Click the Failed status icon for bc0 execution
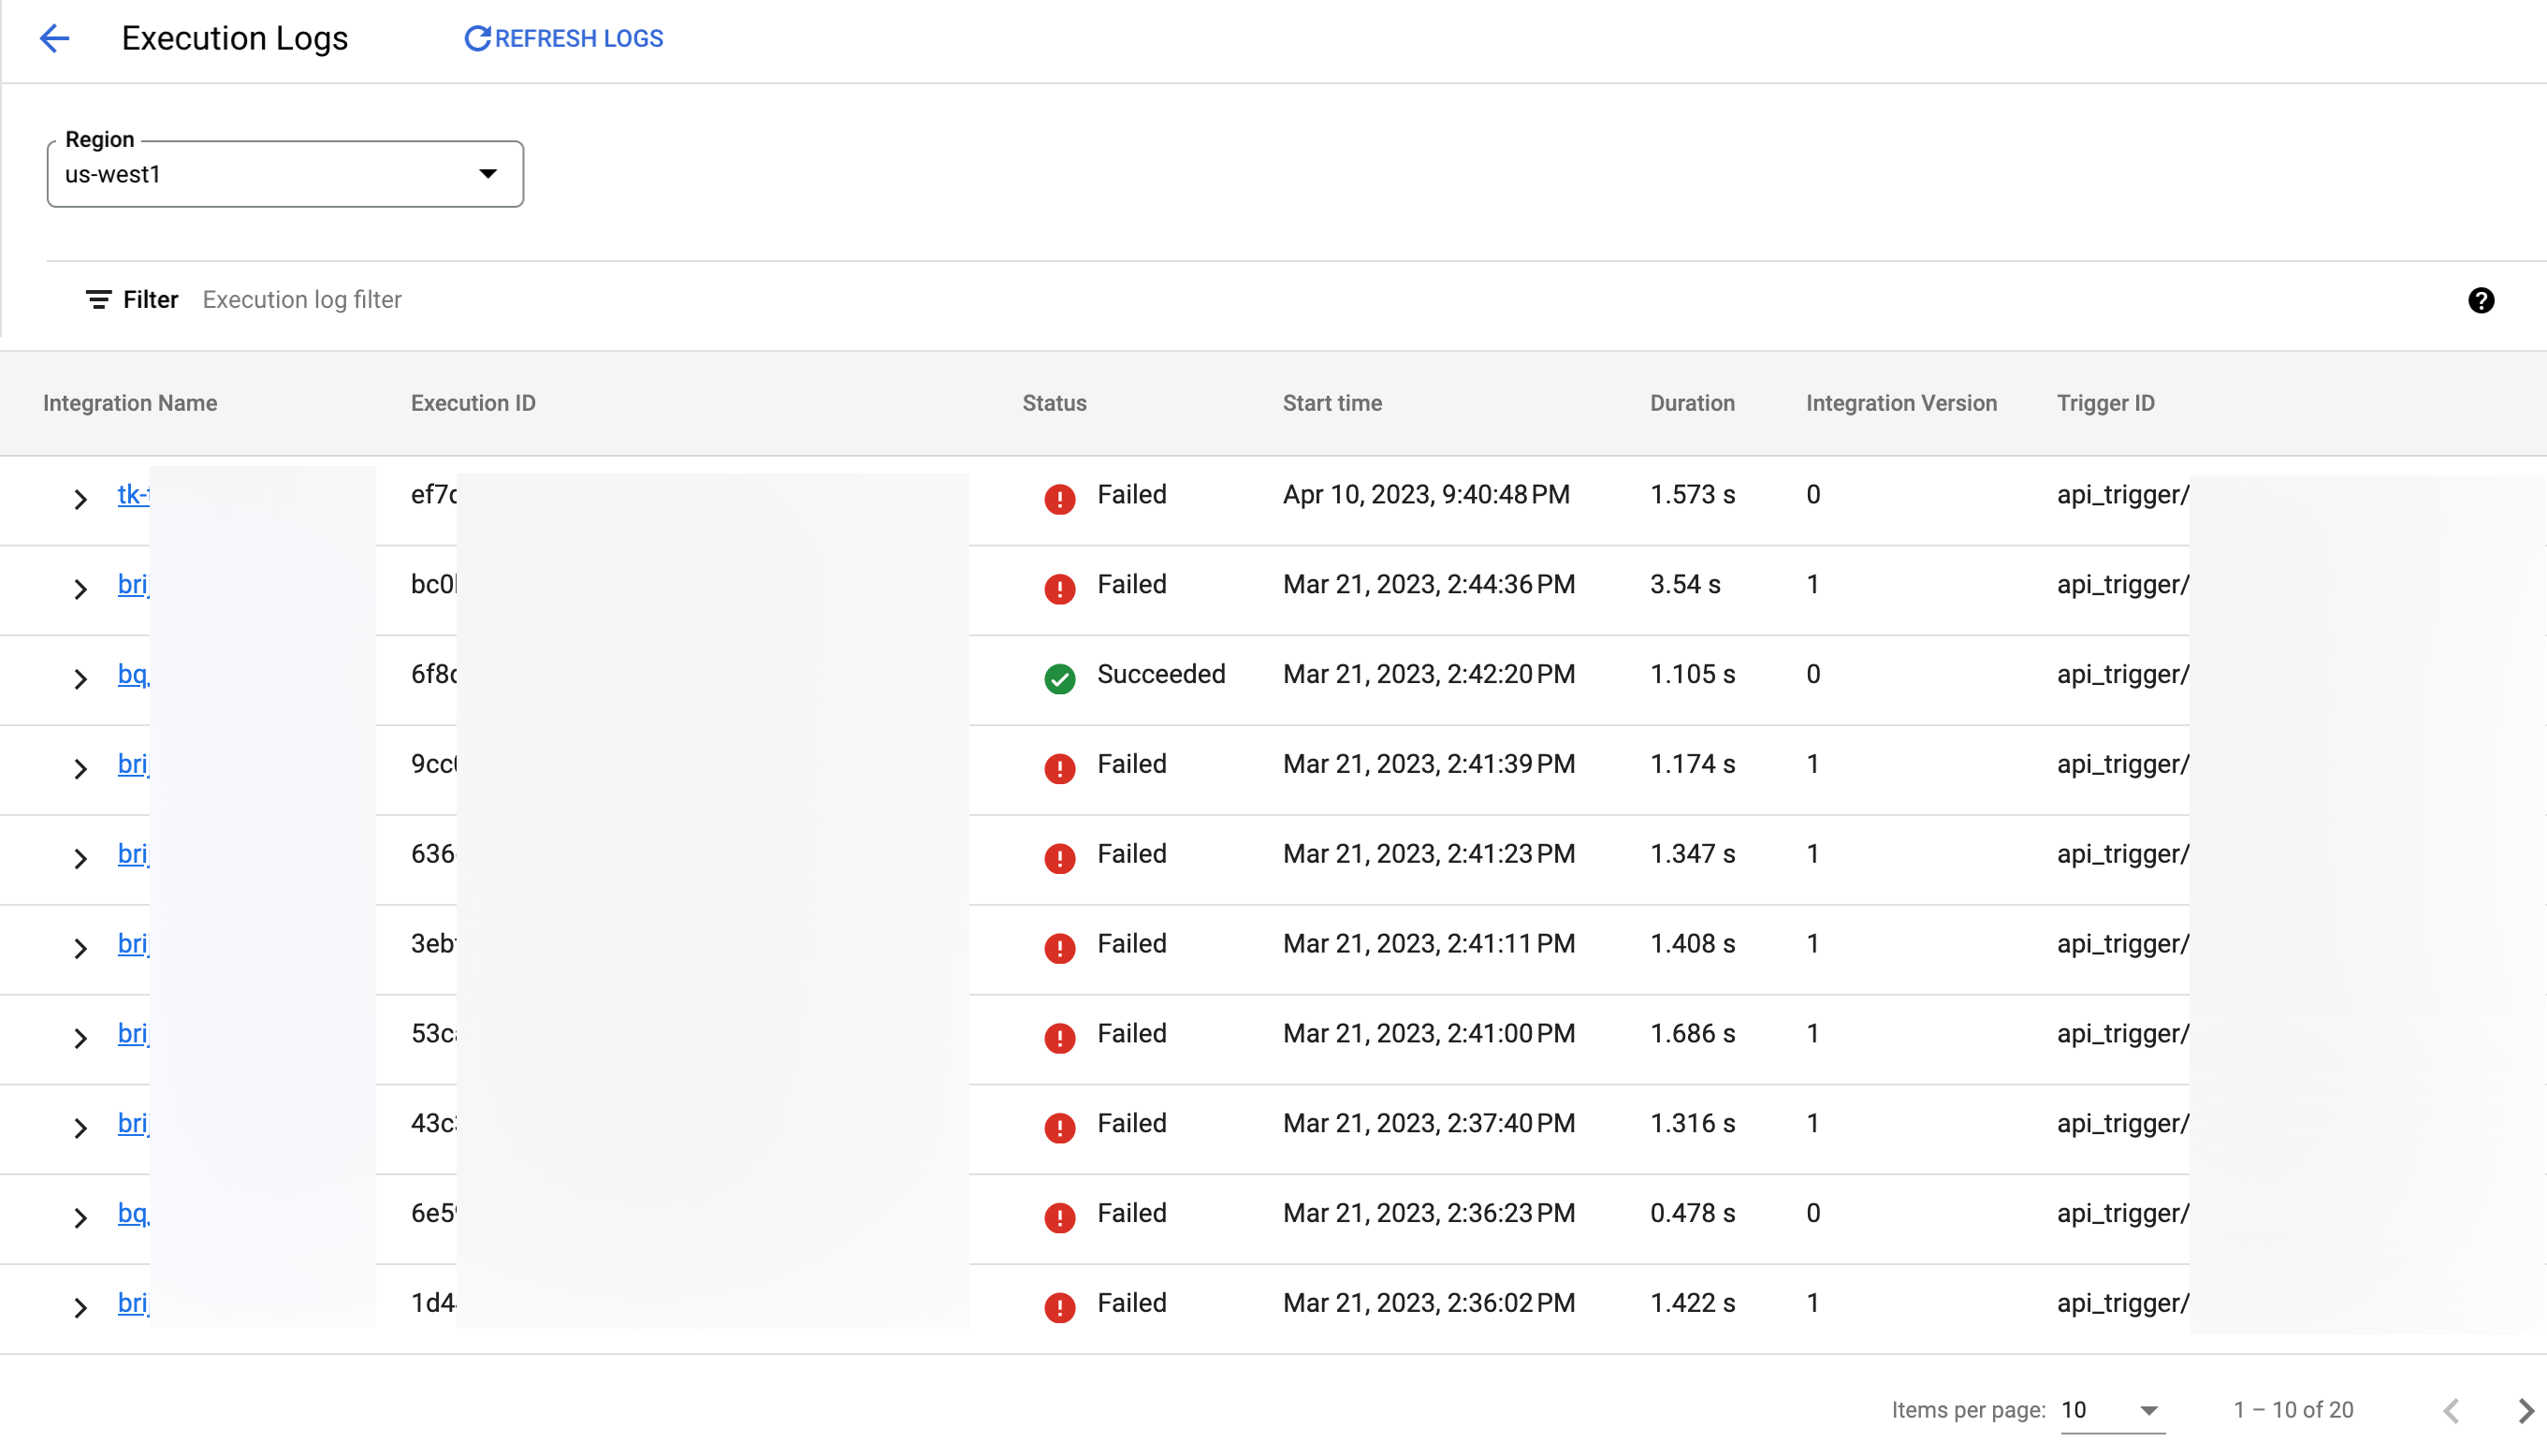The width and height of the screenshot is (2547, 1456). coord(1062,585)
